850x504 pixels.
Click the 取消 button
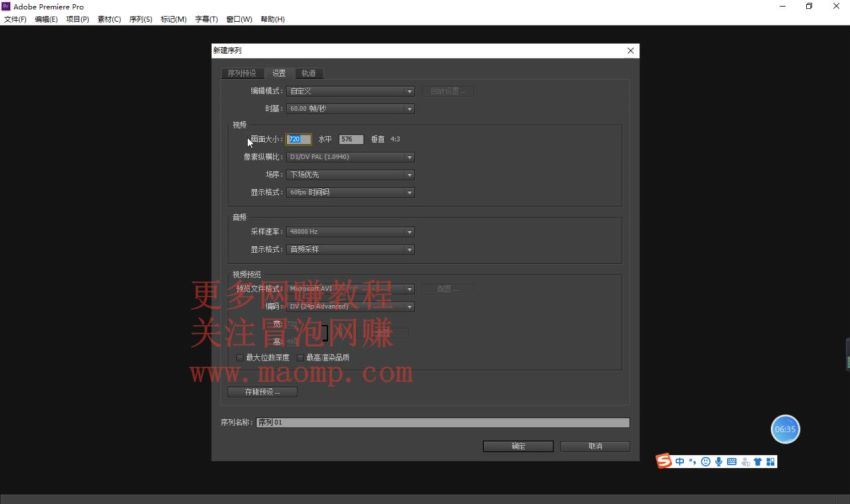point(595,446)
